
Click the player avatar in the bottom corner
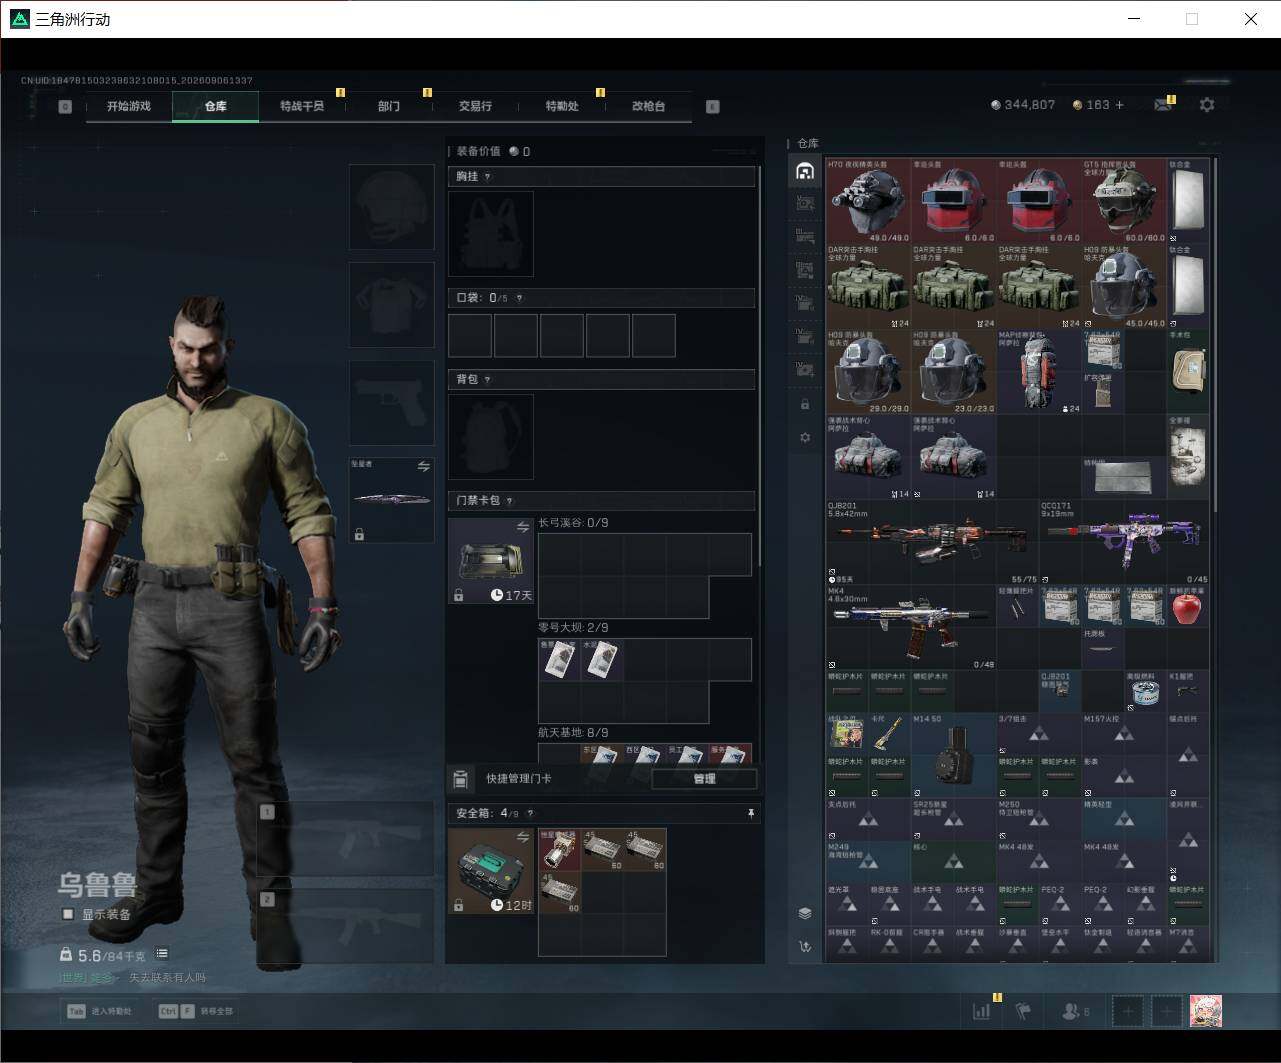click(x=1206, y=1011)
